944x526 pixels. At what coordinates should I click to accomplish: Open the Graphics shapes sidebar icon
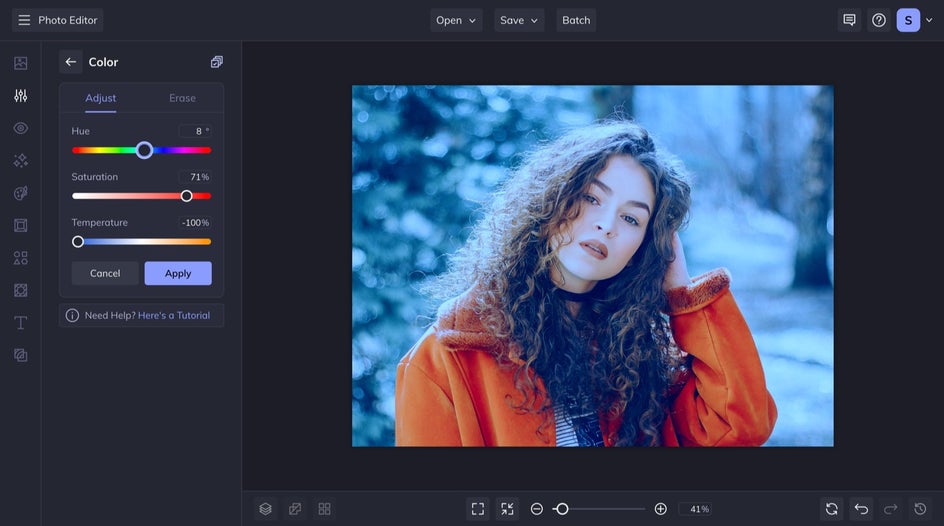20,258
